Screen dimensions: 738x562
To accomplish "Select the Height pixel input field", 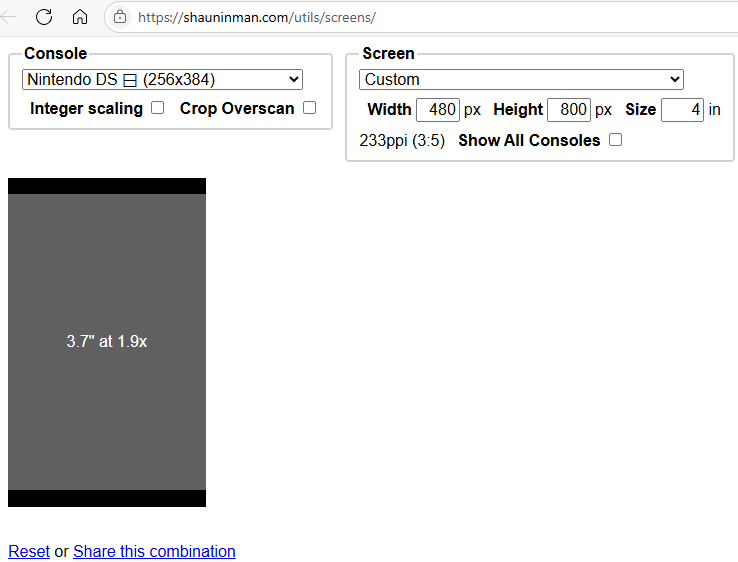I will [568, 109].
